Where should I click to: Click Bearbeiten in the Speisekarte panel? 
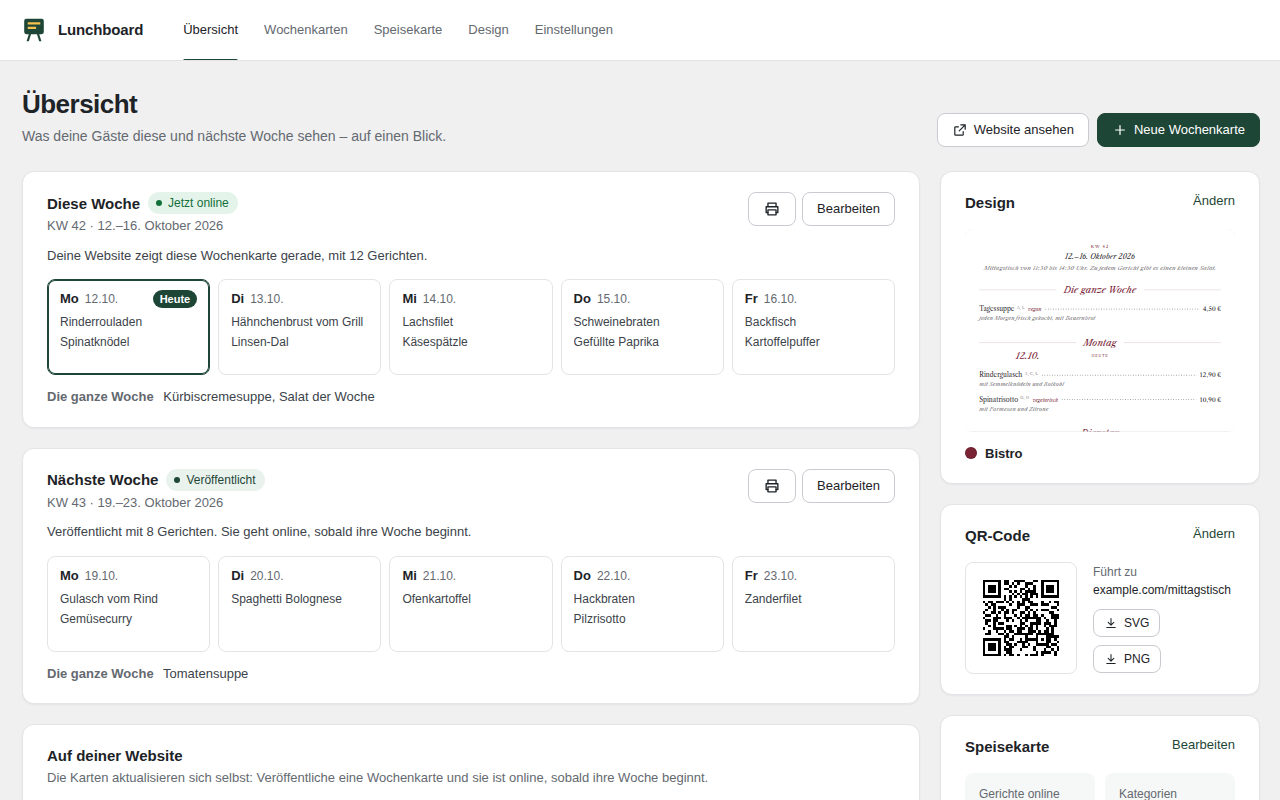click(1203, 745)
